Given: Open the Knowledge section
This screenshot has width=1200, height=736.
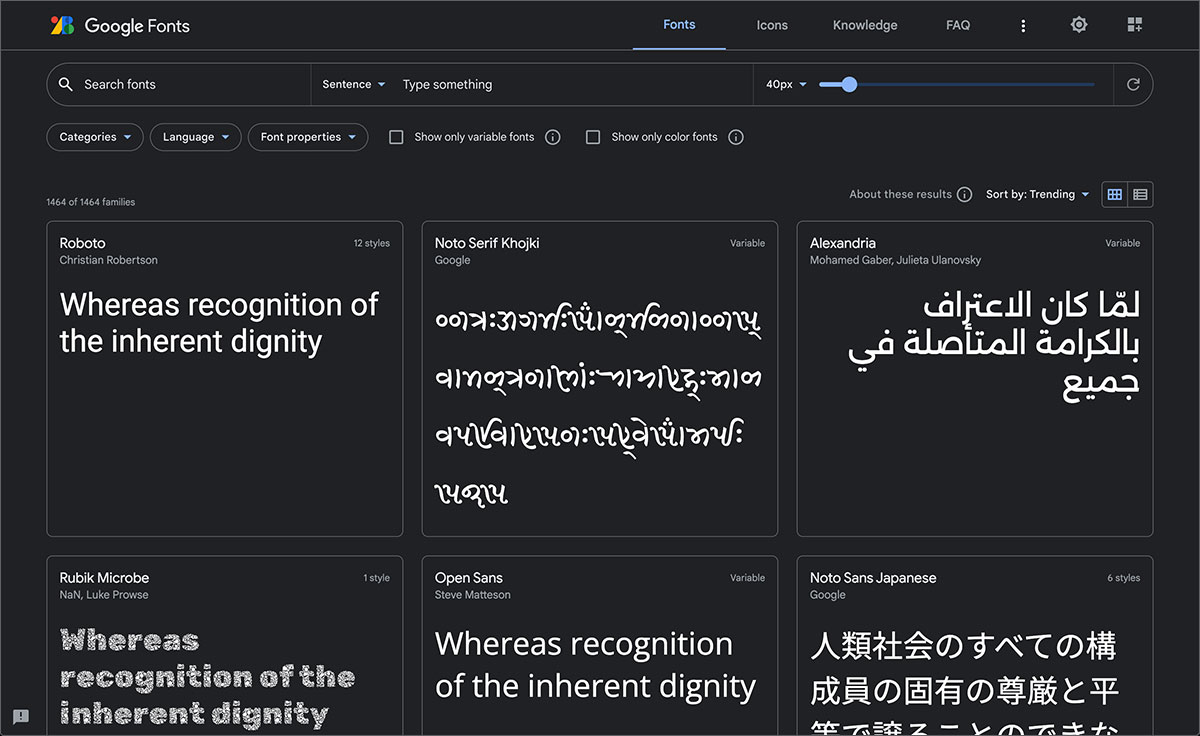Looking at the screenshot, I should [x=864, y=25].
